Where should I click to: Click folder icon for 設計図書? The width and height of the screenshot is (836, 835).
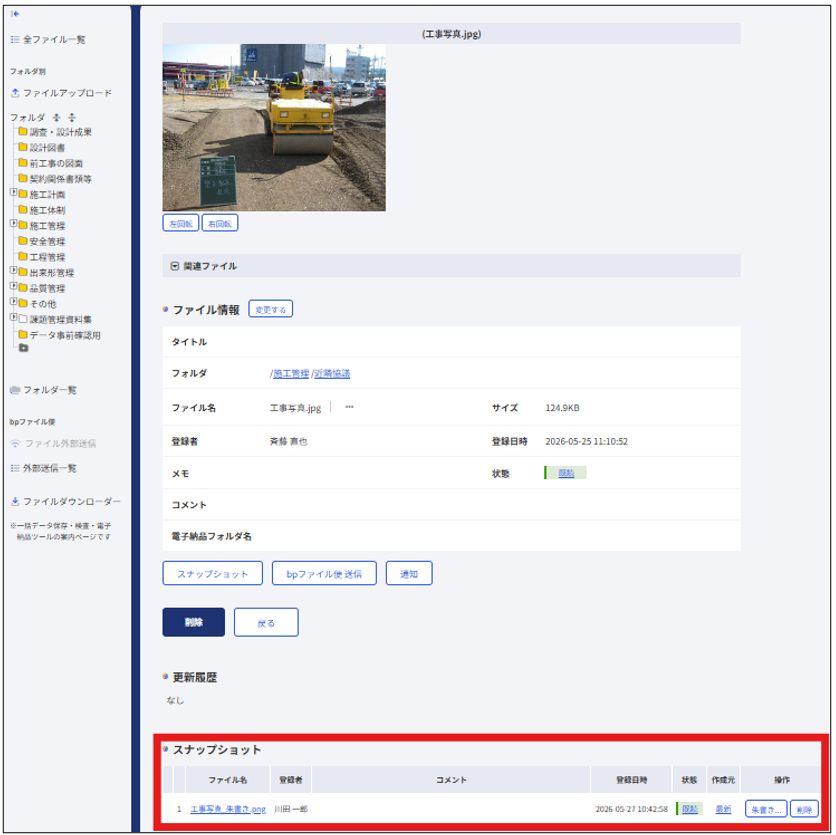tap(23, 147)
